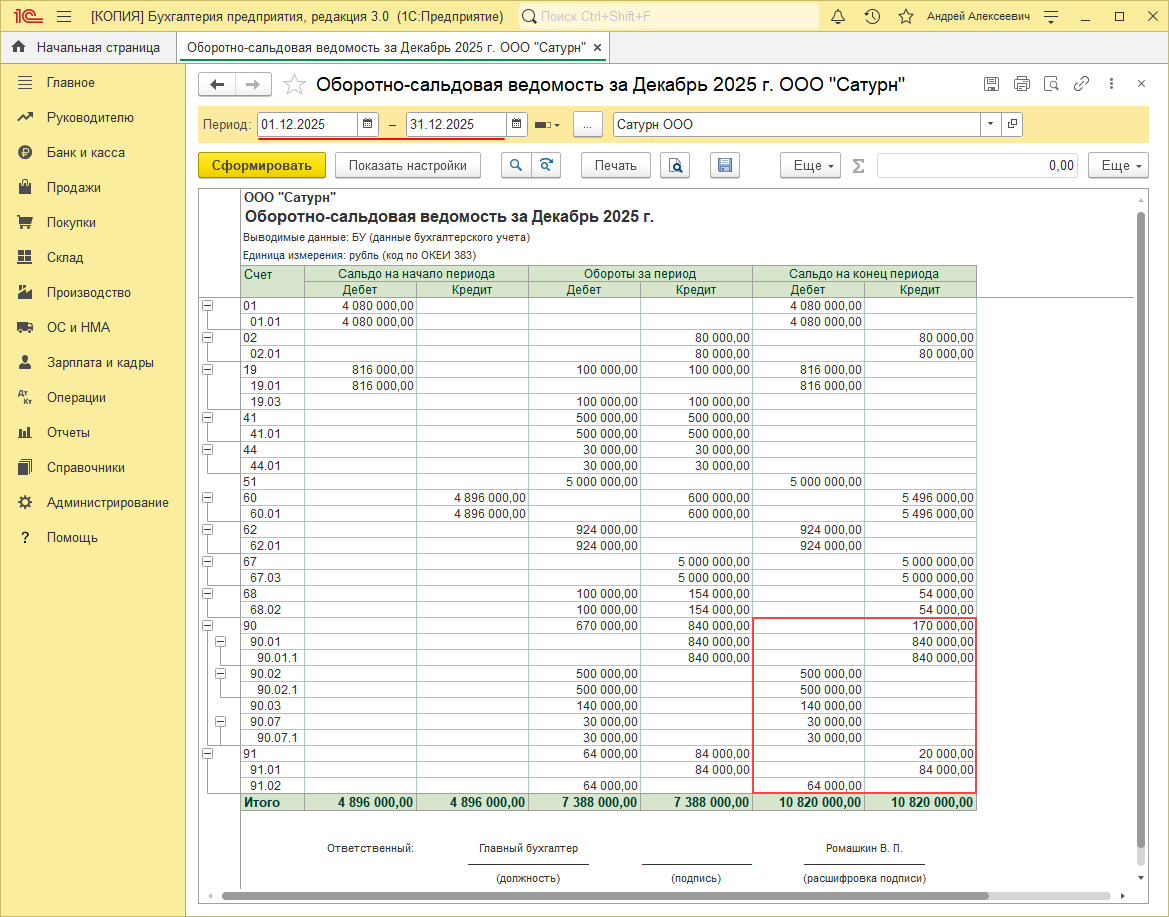1169x917 pixels.
Task: Click the Сформировать button
Action: (x=262, y=166)
